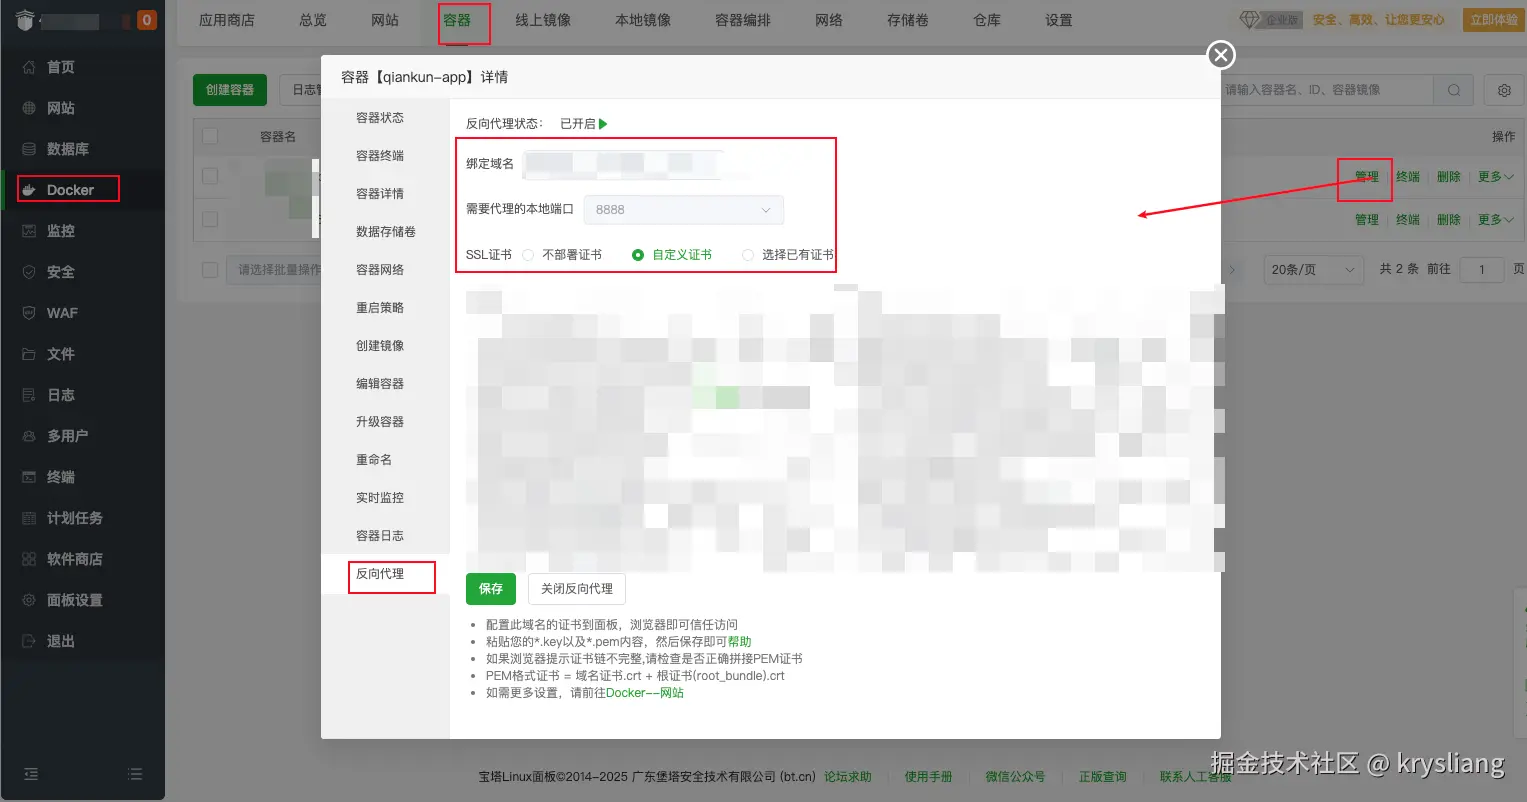Check the batch-operation checkbox below the table
This screenshot has width=1527, height=802.
pyautogui.click(x=210, y=270)
